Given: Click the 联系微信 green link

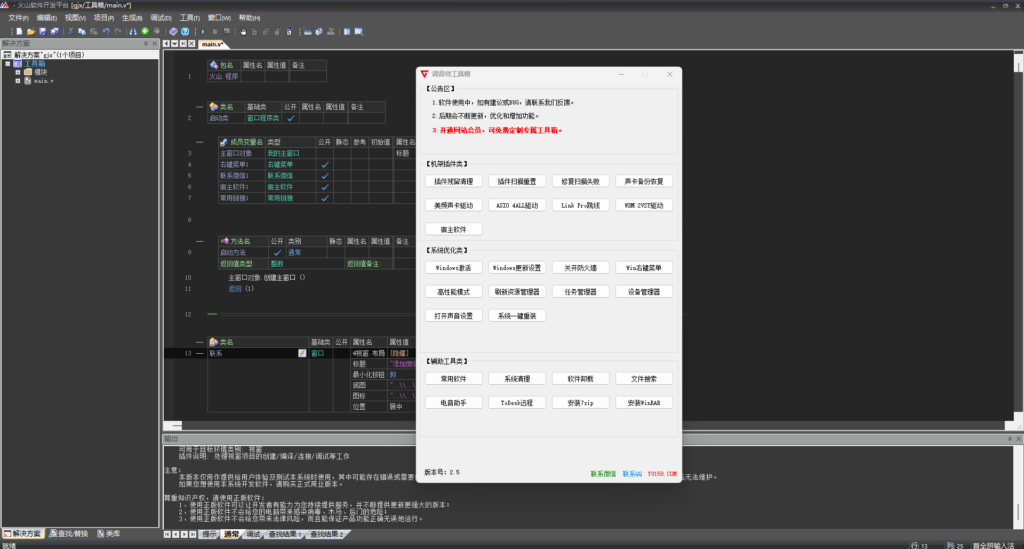Looking at the screenshot, I should tap(603, 473).
